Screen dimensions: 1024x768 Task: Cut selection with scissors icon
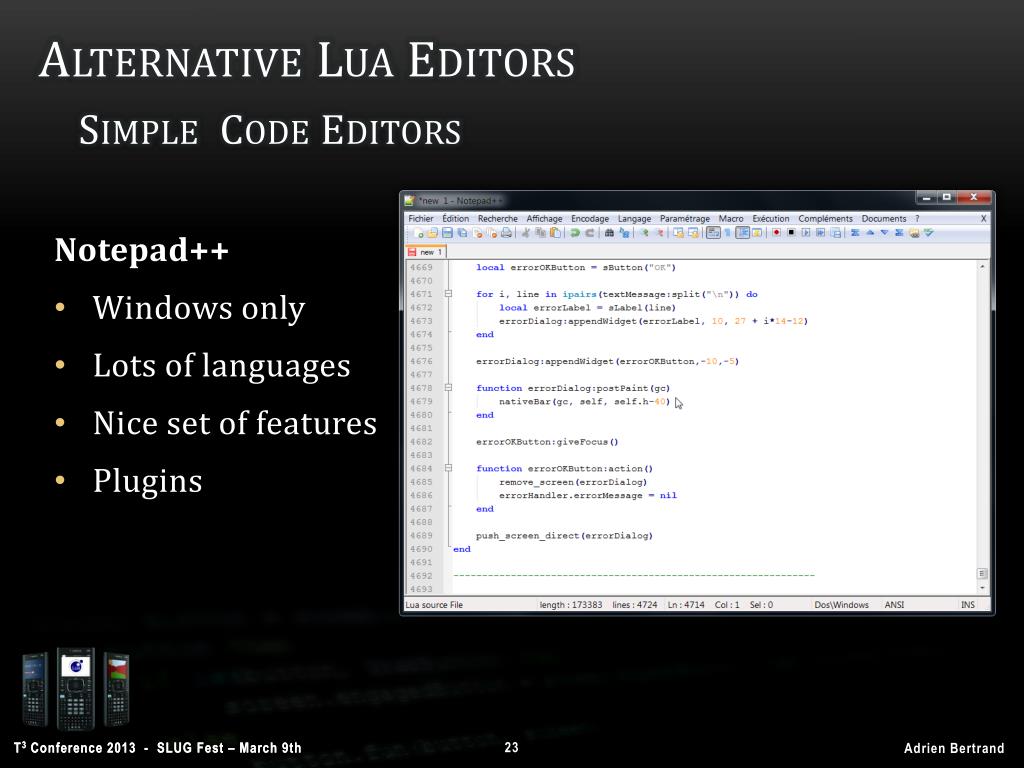pos(526,232)
